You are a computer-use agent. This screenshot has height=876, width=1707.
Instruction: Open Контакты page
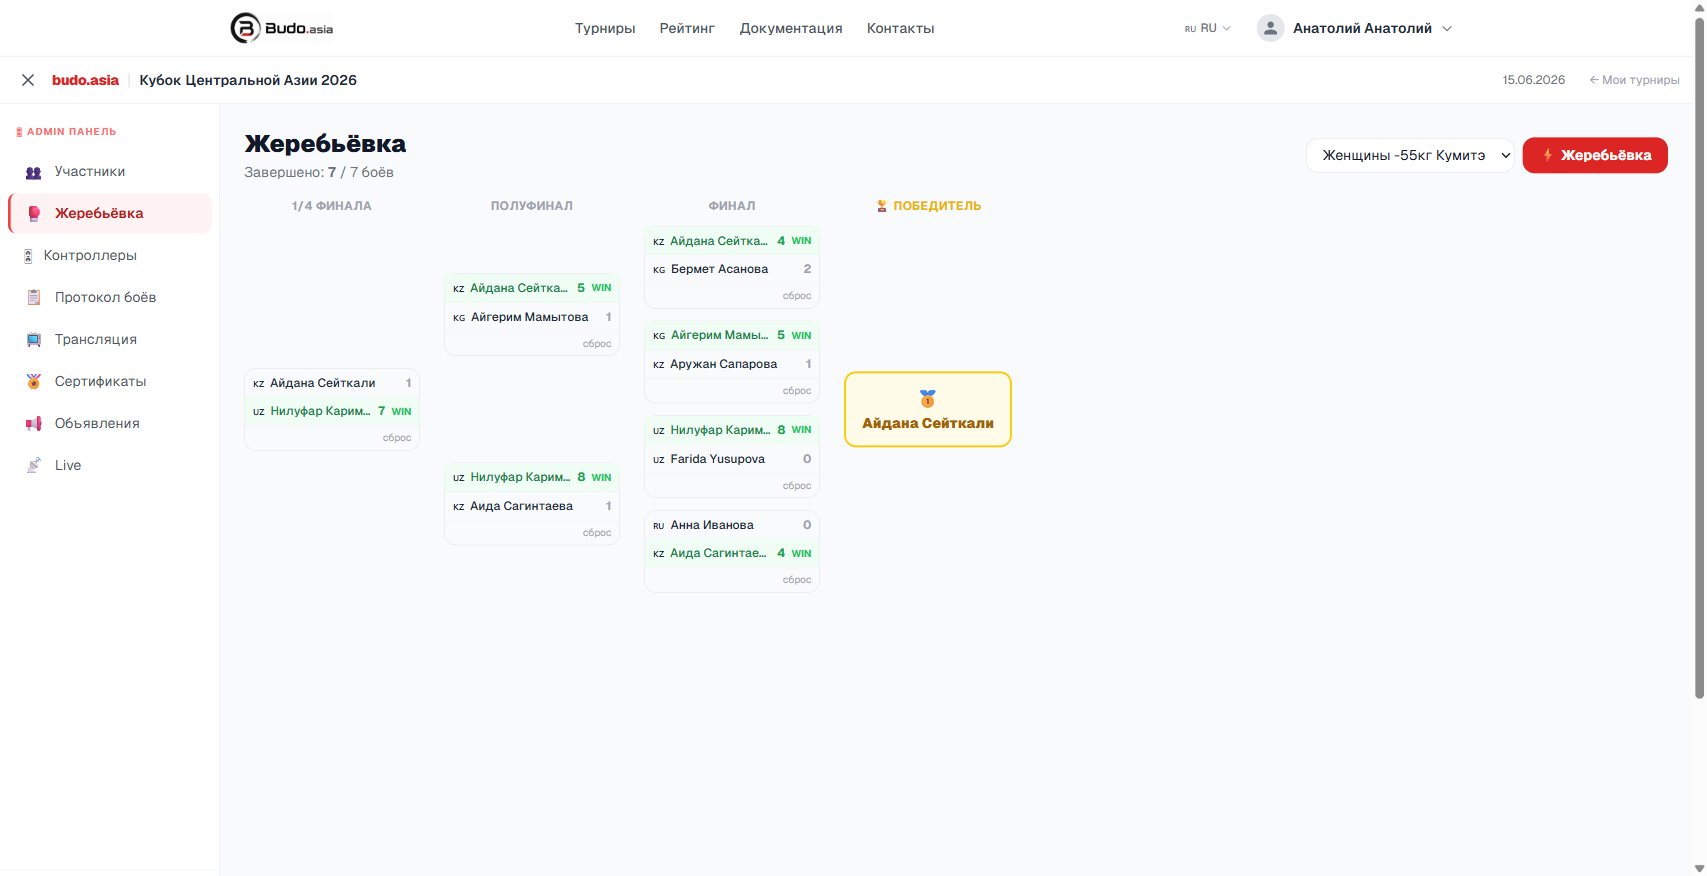tap(901, 28)
